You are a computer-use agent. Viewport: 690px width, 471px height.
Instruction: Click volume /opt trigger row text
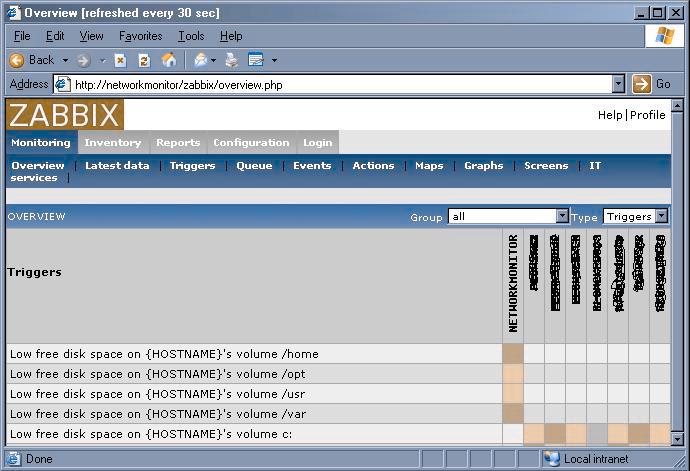tap(158, 374)
